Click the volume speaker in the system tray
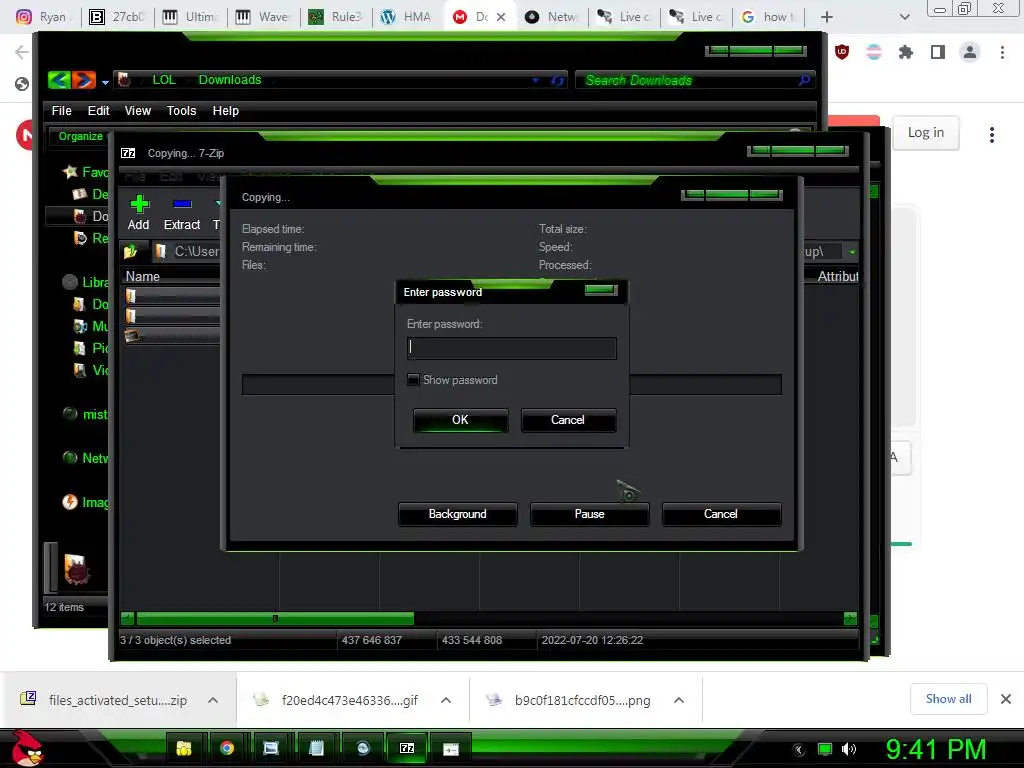Screen dimensions: 1024x768 [849, 749]
